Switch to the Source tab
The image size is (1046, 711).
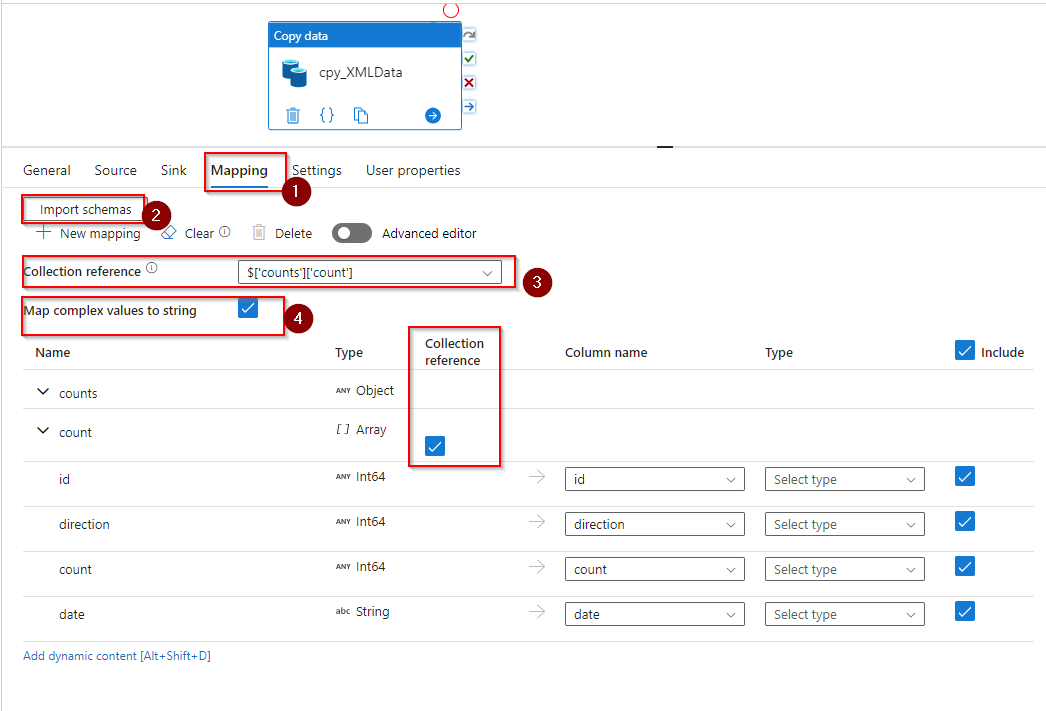[115, 170]
